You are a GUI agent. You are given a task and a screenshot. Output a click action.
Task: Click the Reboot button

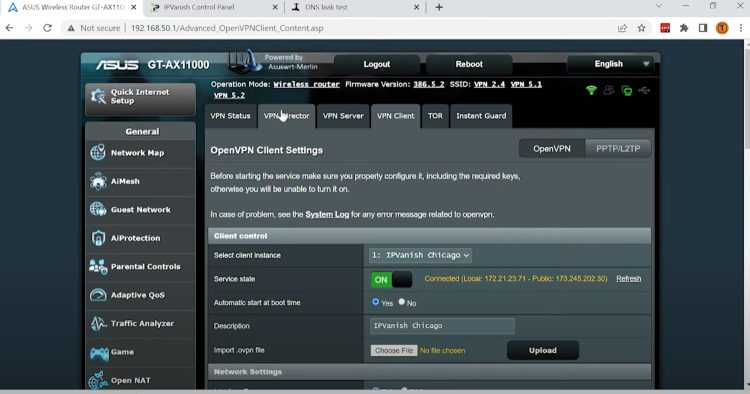[x=469, y=64]
